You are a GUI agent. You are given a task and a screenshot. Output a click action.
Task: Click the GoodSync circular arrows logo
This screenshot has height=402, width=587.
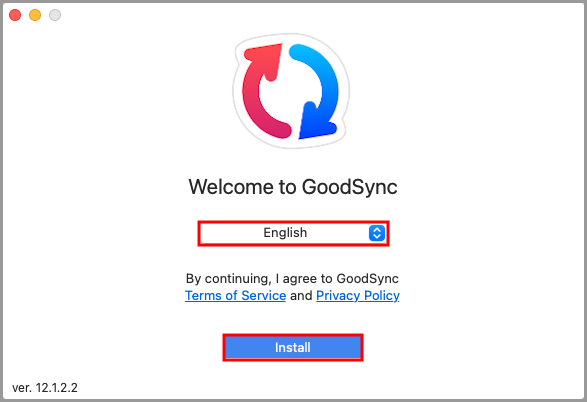(291, 91)
